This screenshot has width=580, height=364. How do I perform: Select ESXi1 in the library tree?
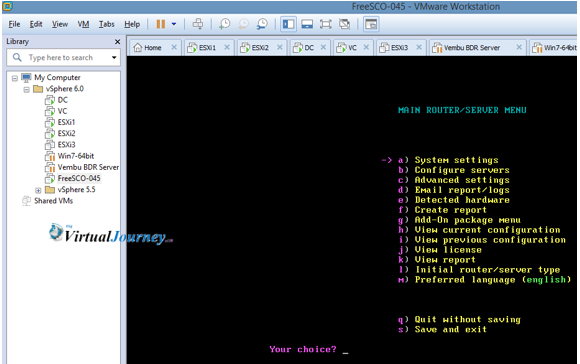[x=66, y=122]
